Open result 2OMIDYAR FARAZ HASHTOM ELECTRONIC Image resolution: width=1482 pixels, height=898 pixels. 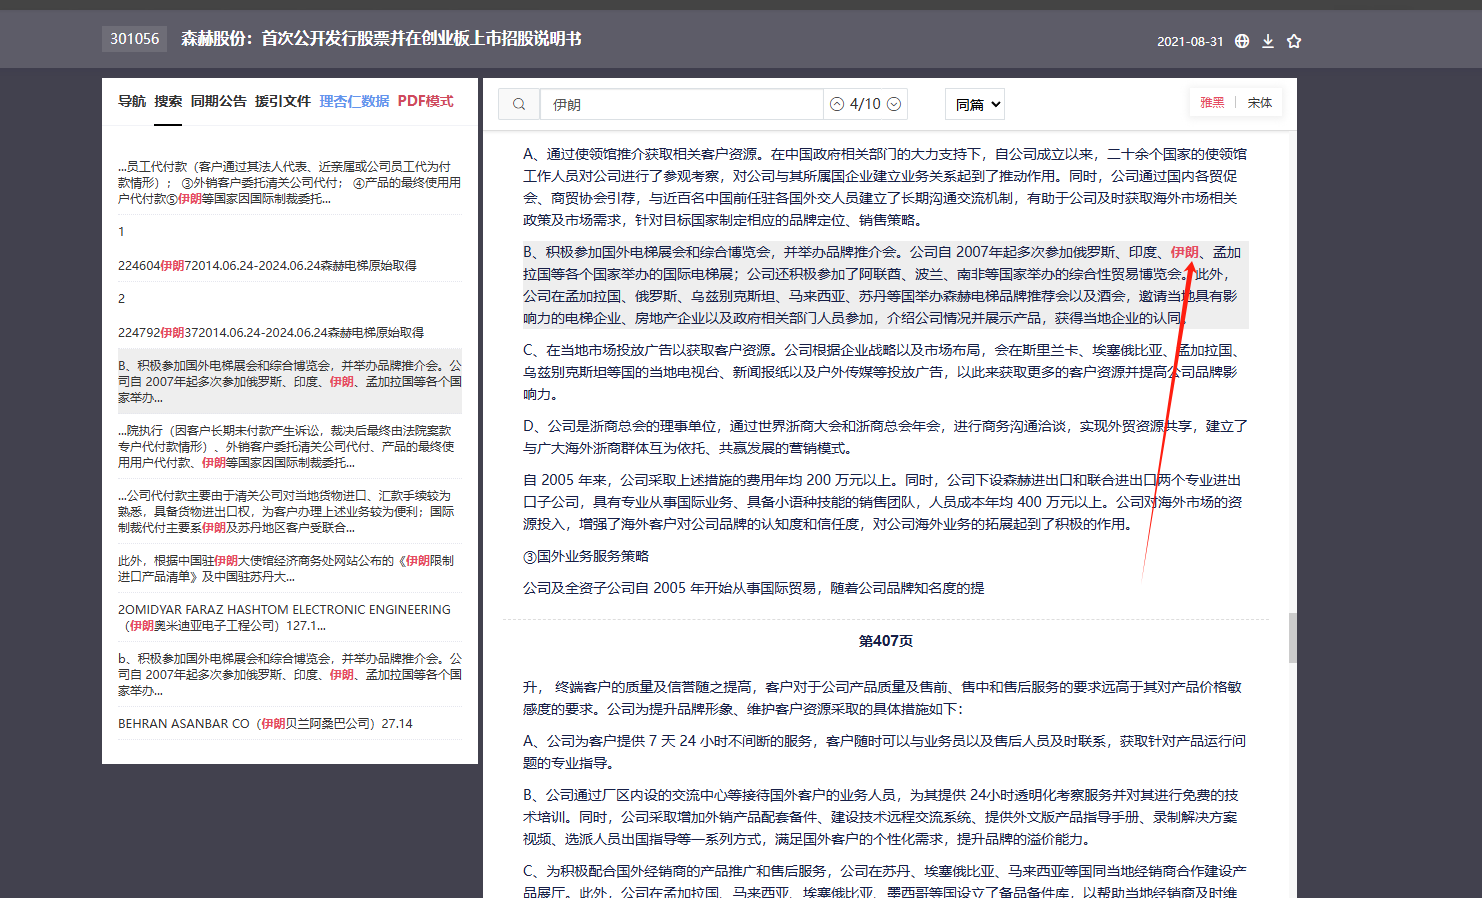(290, 617)
